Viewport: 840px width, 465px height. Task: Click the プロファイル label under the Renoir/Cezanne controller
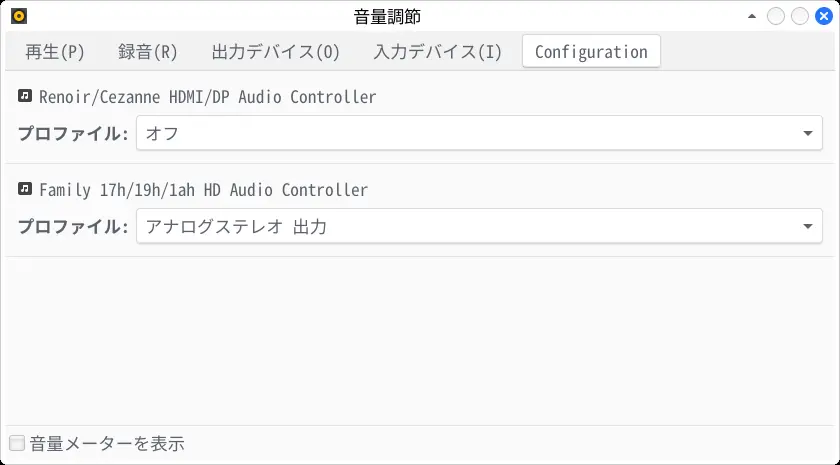[72, 133]
